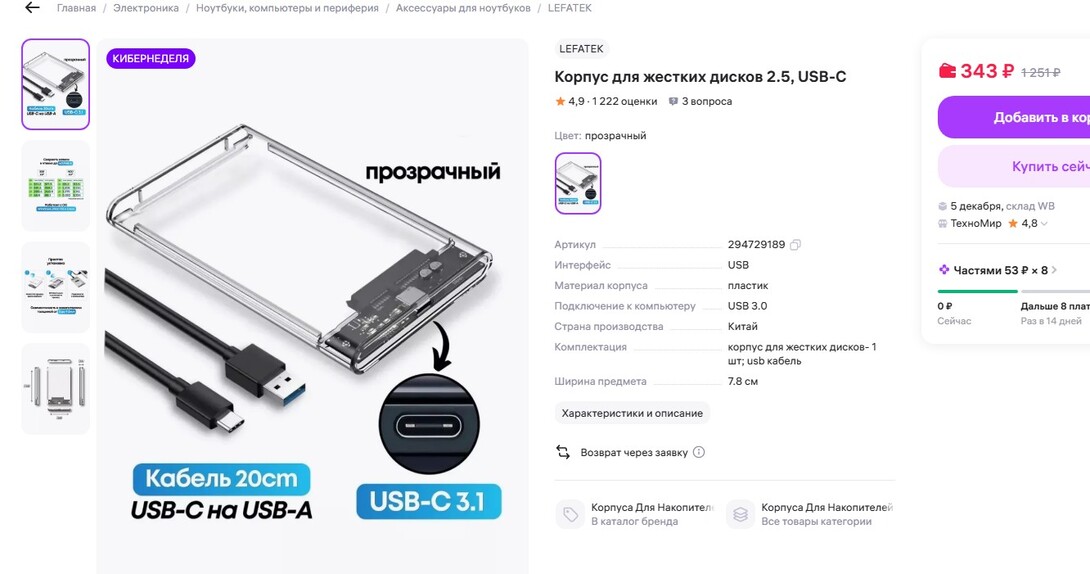
Task: Expand the Частями 53 ₽ × 8 arrow
Action: (x=1054, y=270)
